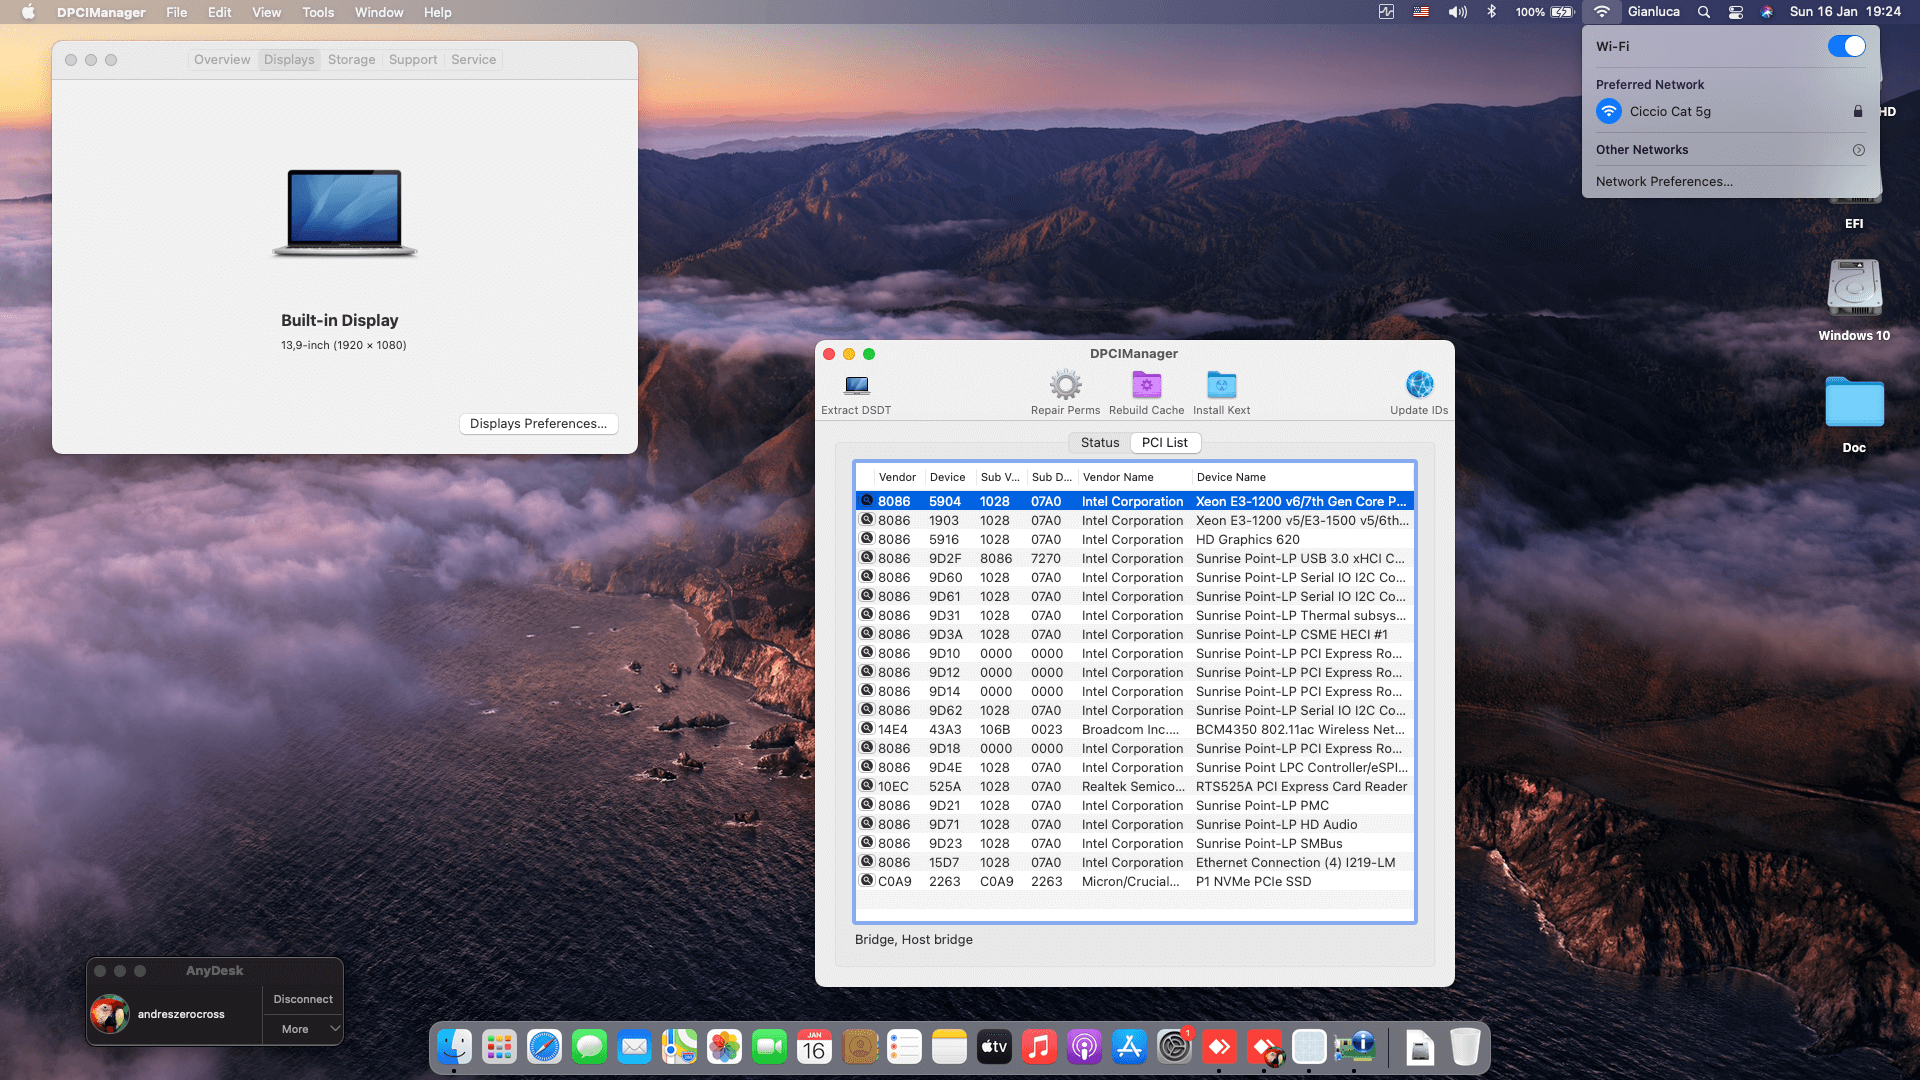
Task: Click magnifier icon beside BCM4350 row
Action: [867, 729]
